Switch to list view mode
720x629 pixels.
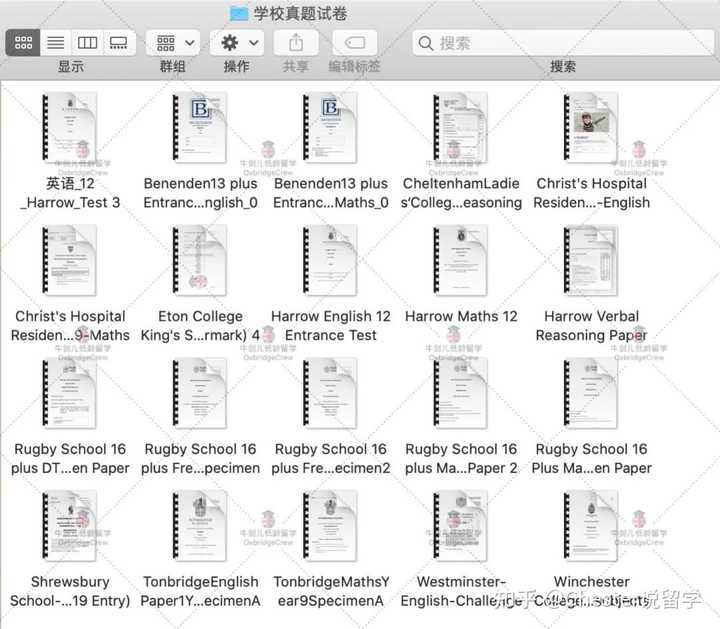tap(56, 43)
